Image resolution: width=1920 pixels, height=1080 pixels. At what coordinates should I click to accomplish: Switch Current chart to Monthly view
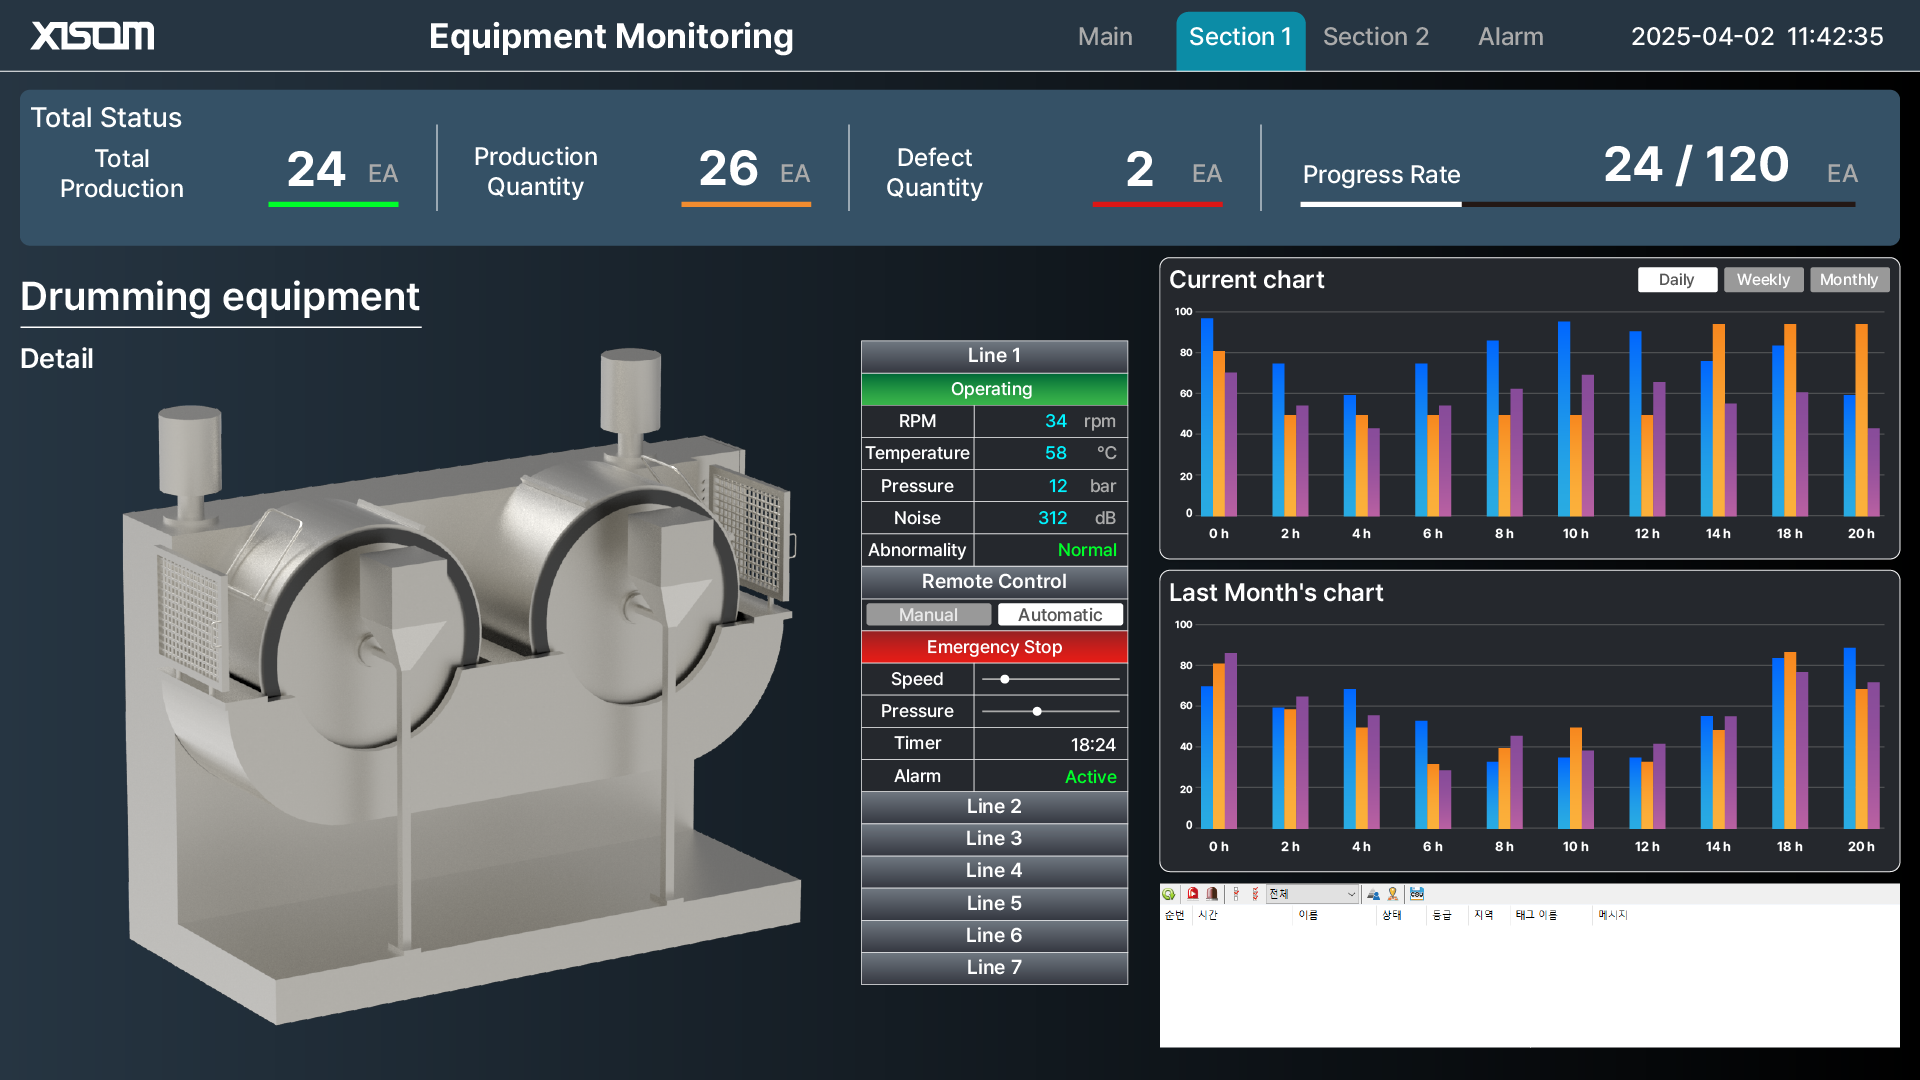(x=1849, y=279)
